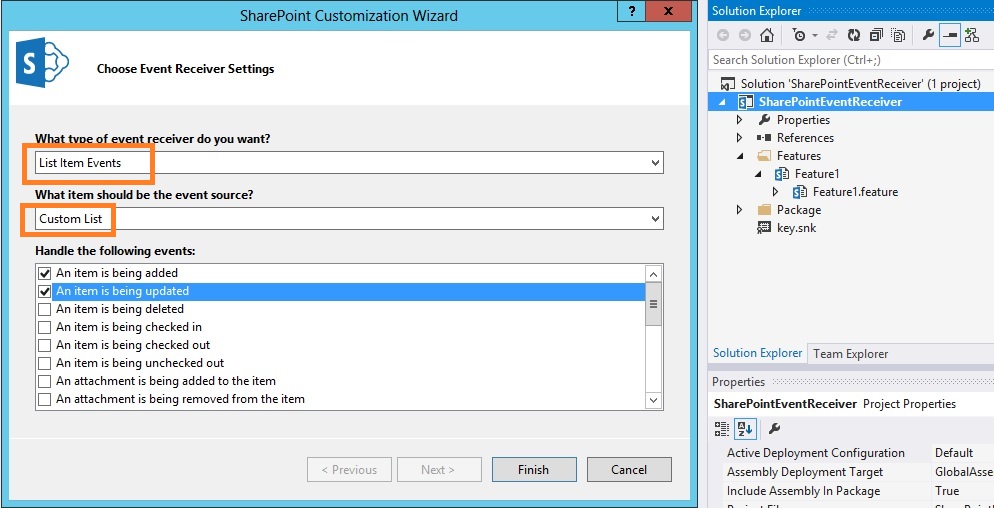This screenshot has width=994, height=508.
Task: Collapse the SharePointEventReceiver project node
Action: tap(723, 102)
